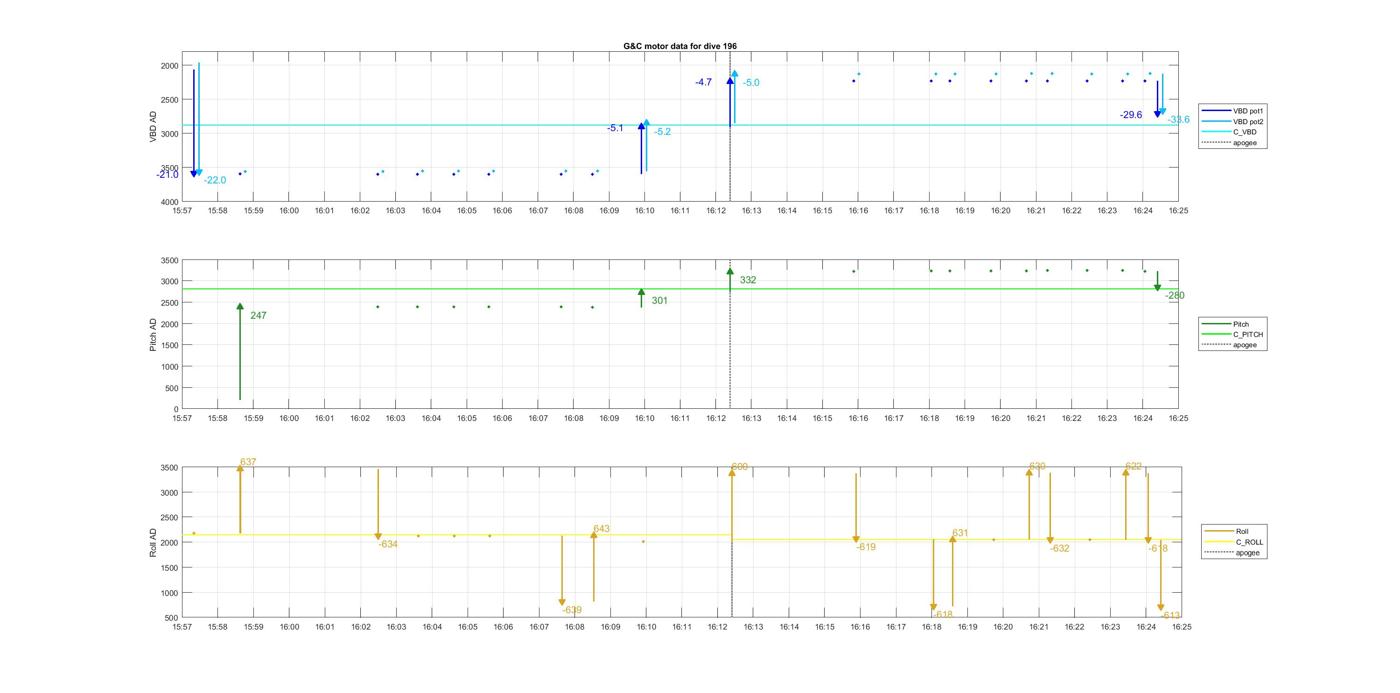This screenshot has height=693, width=1400.
Task: Click the "-619" roll annotation
Action: [866, 547]
